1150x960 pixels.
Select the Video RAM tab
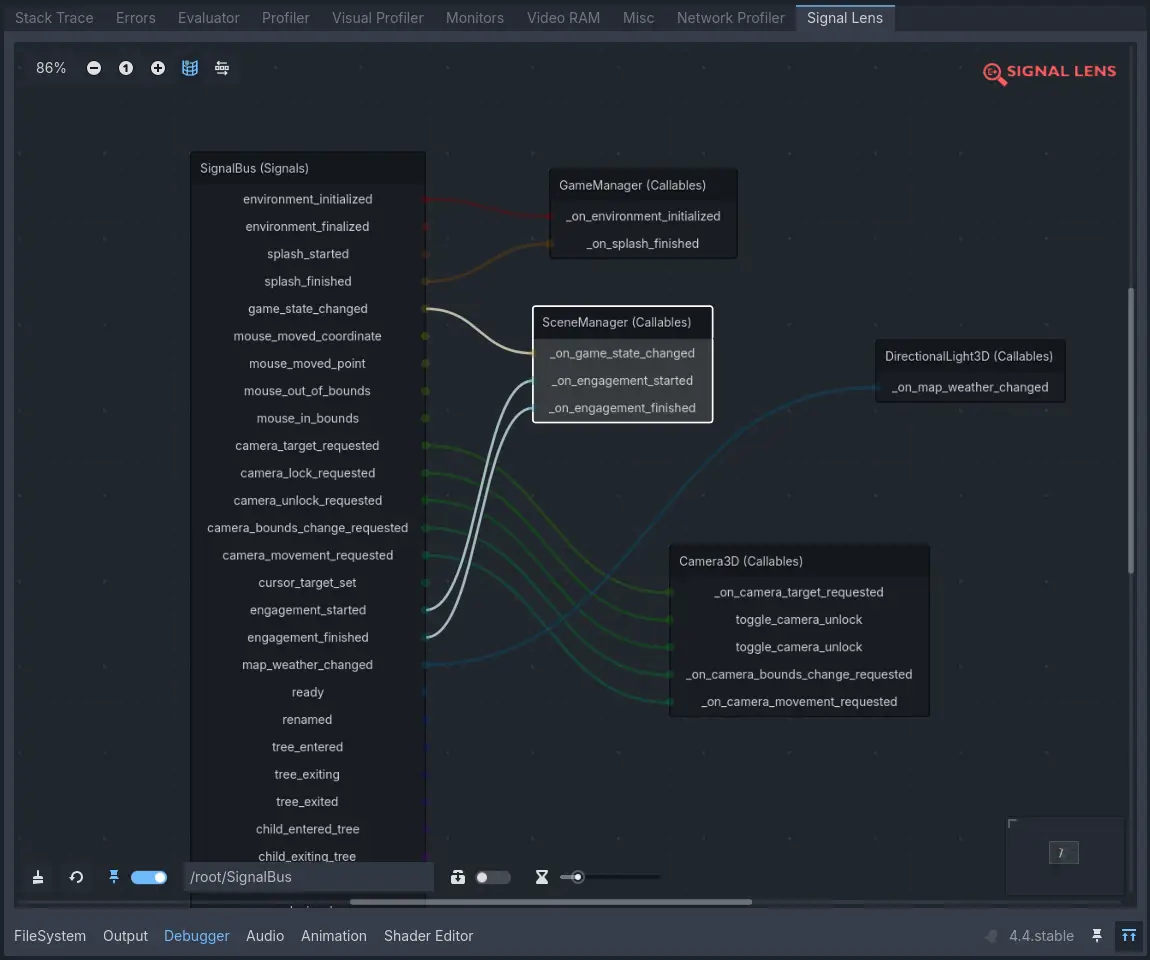pyautogui.click(x=563, y=18)
